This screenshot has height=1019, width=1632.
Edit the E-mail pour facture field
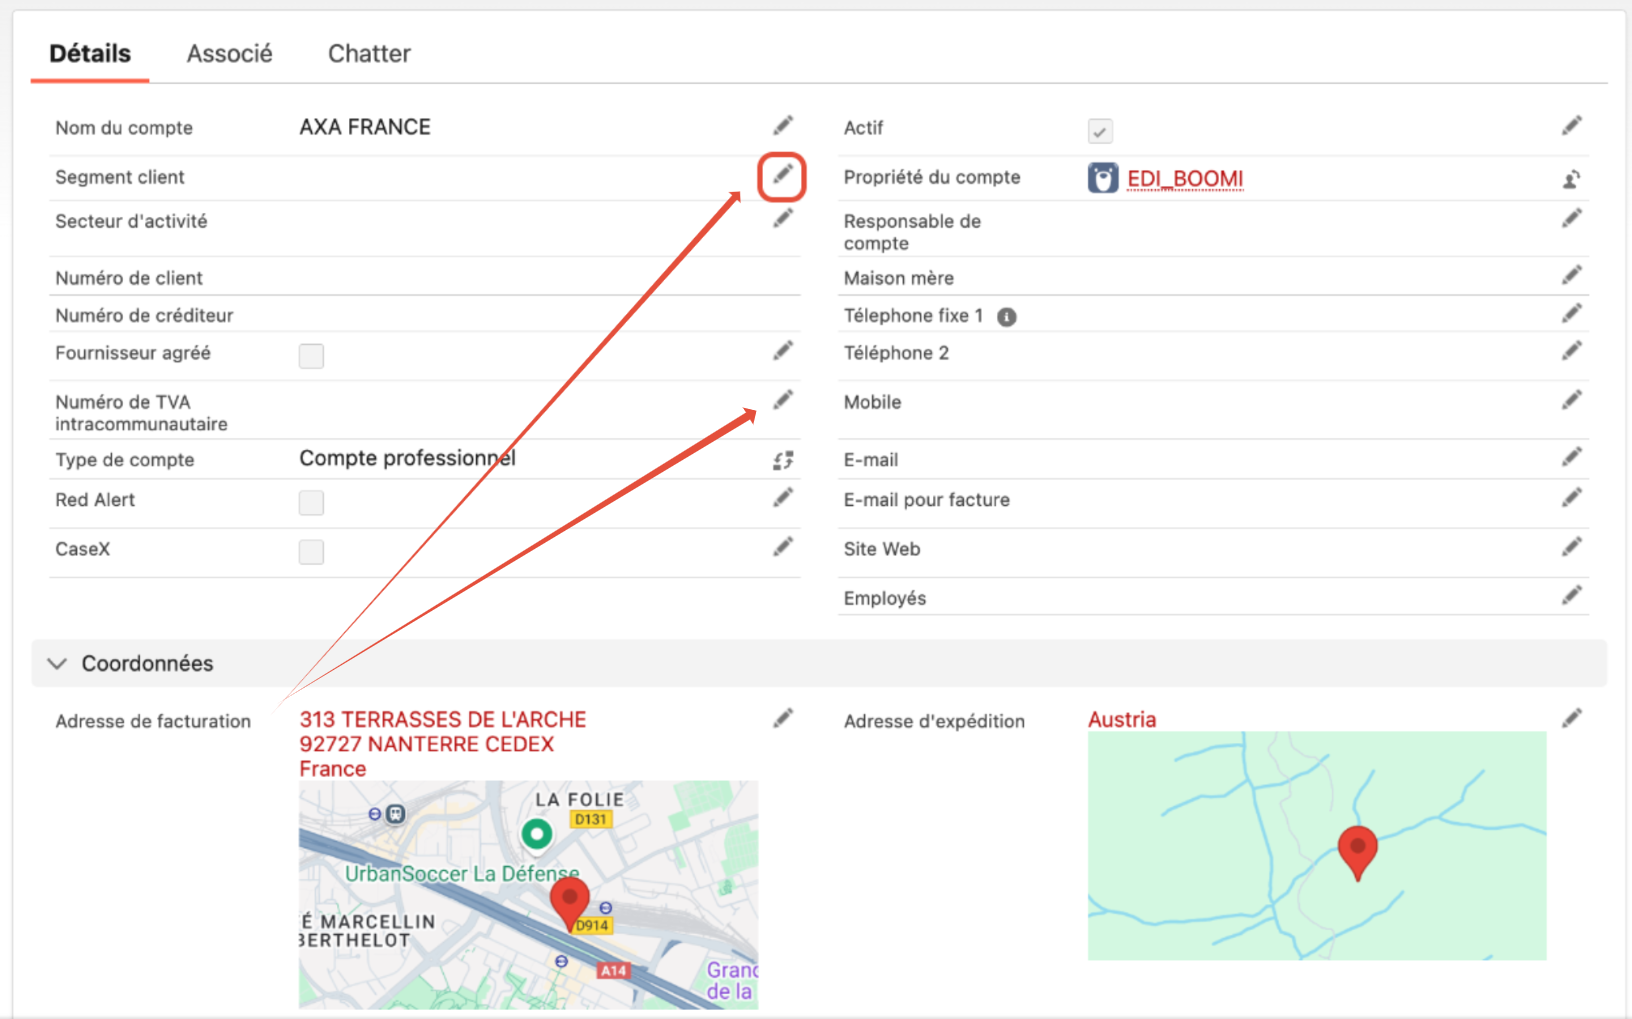(x=1572, y=498)
